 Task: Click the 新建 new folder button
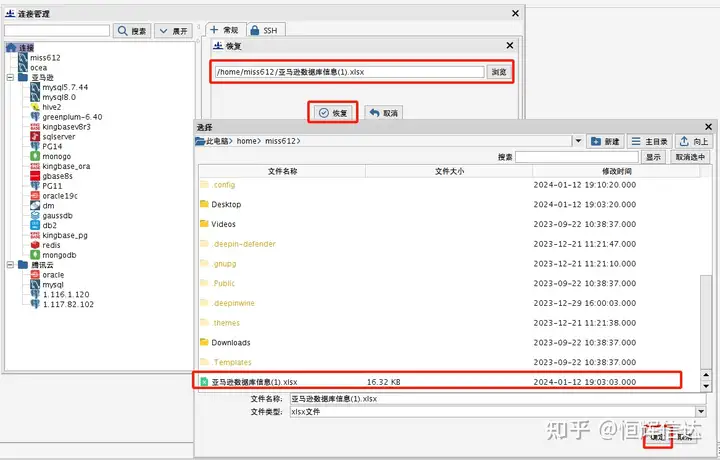(x=605, y=141)
